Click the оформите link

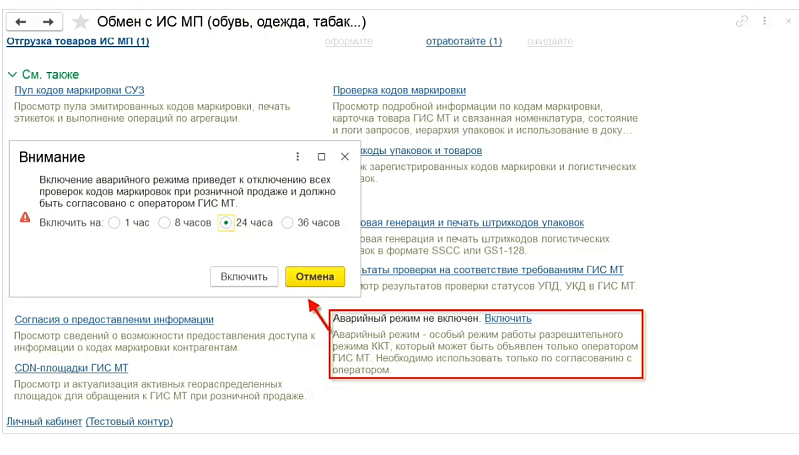pyautogui.click(x=349, y=41)
